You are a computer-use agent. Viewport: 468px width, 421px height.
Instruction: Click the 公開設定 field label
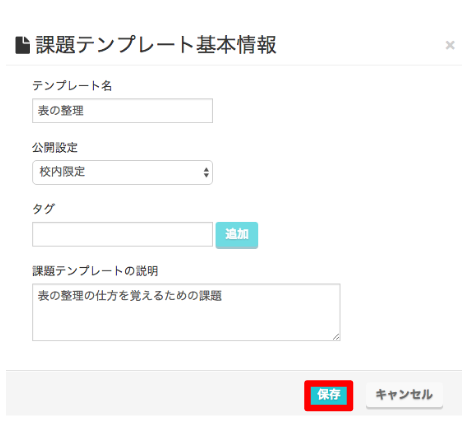coord(55,147)
